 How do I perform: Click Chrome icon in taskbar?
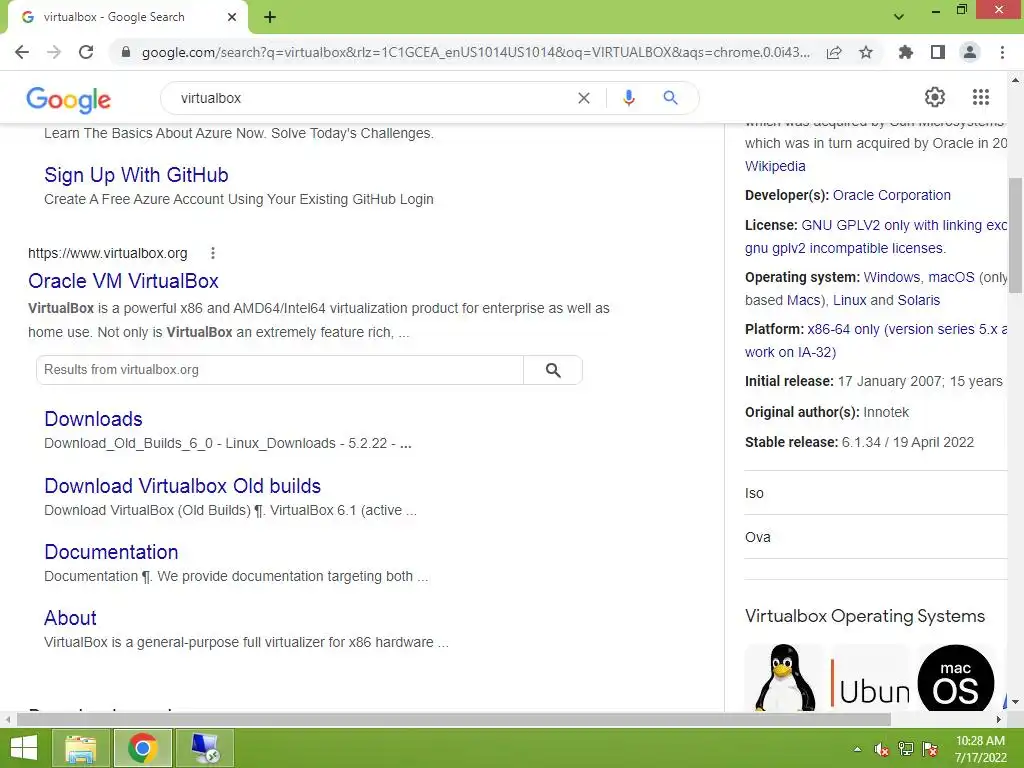[143, 748]
